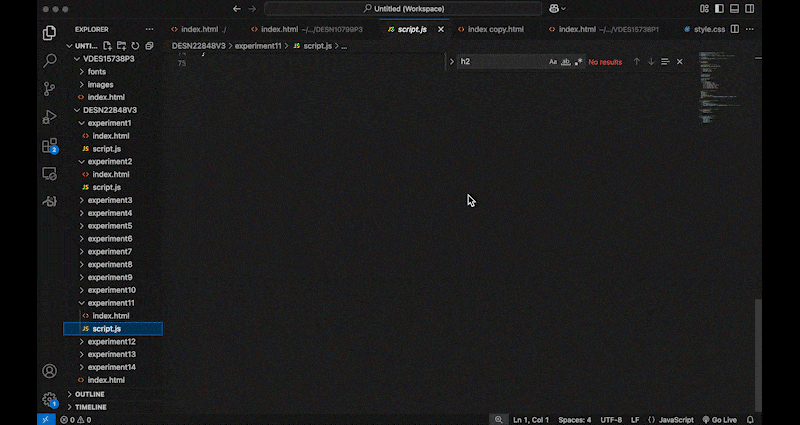Change LF end of line sequence
This screenshot has height=425, width=800.
click(x=635, y=420)
